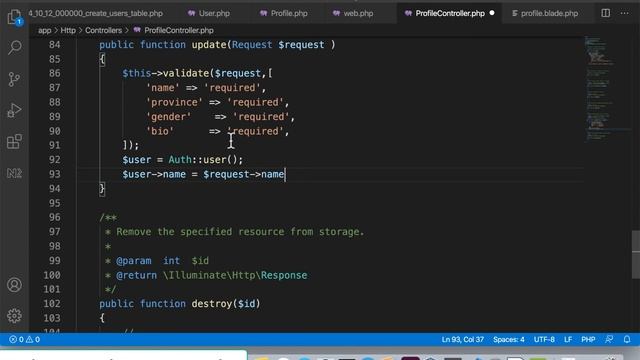Click 'Controllers' breadcrumb segment

pyautogui.click(x=103, y=30)
